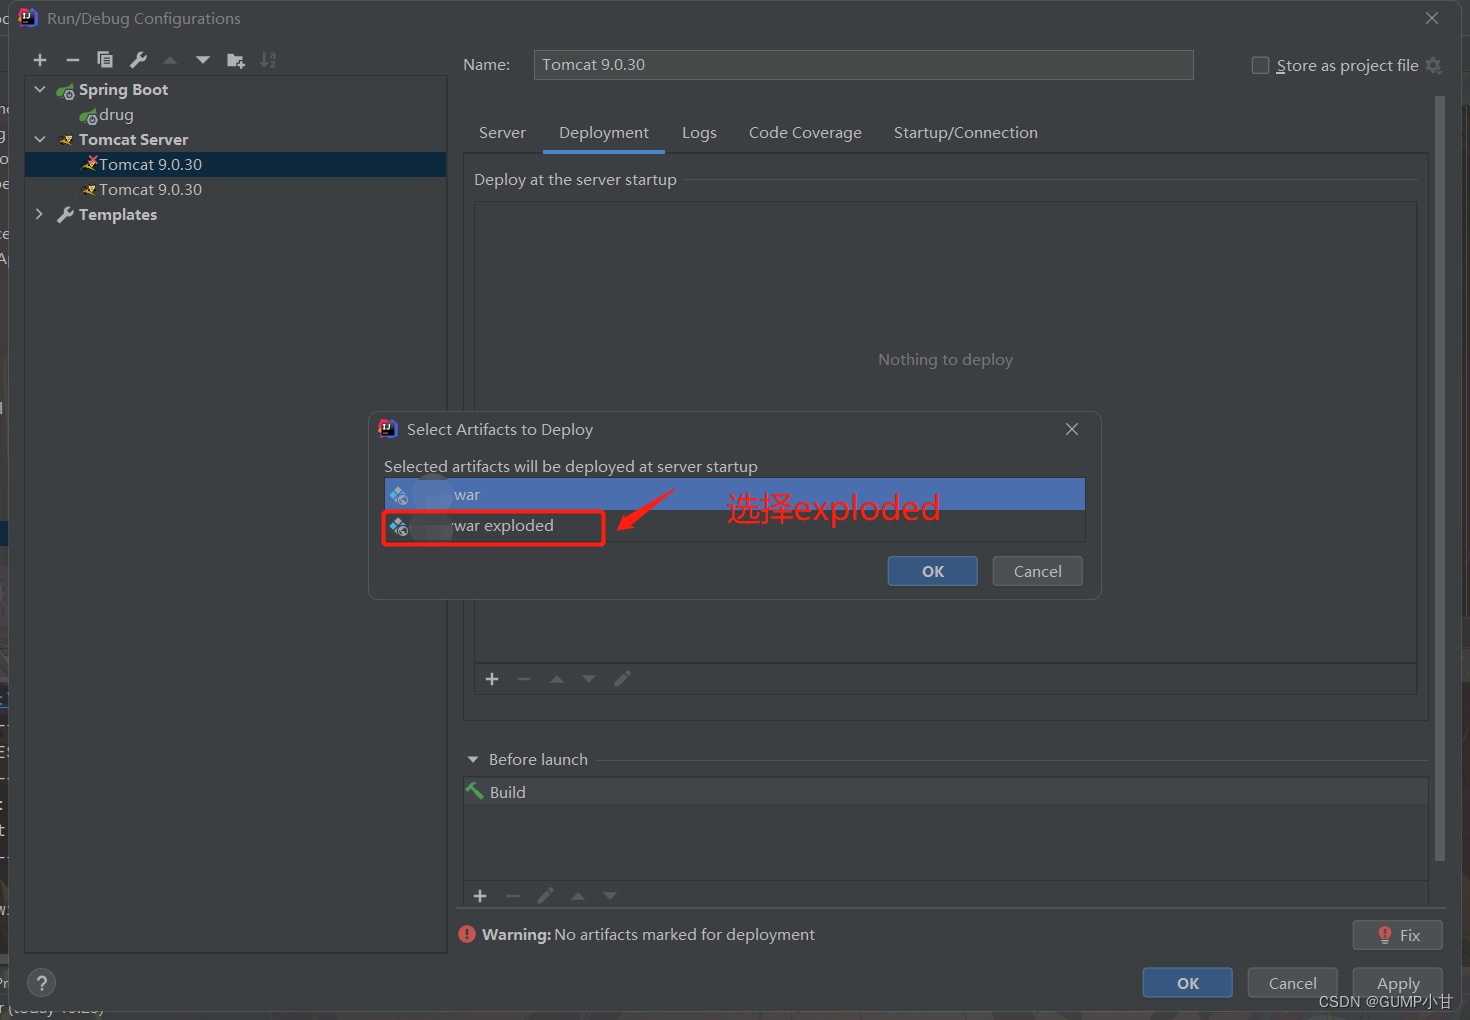
Task: Select the Tomcat Server group label
Action: [x=133, y=139]
